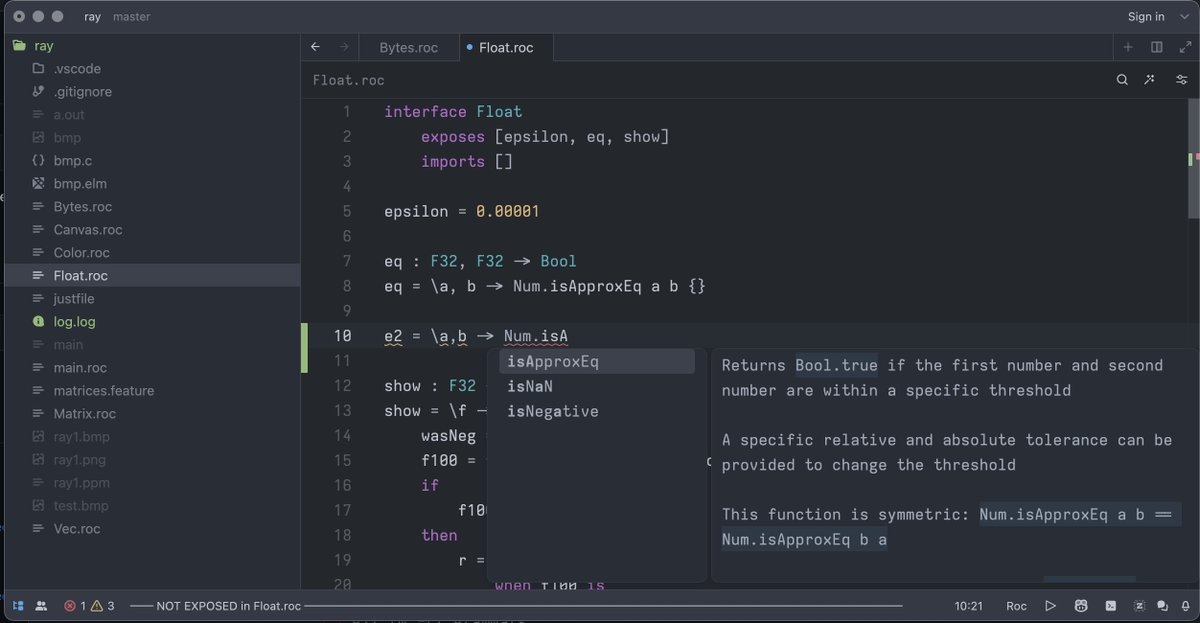Click line number 10 in the gutter
The height and width of the screenshot is (623, 1200).
[342, 336]
